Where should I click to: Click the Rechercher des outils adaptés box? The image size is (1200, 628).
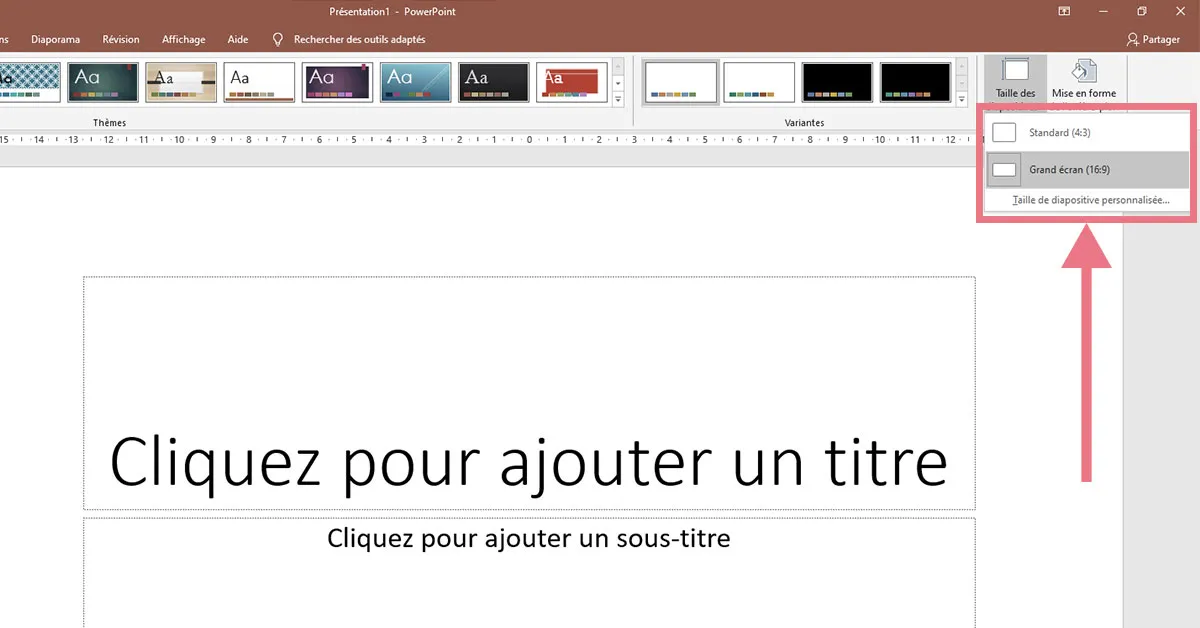point(359,40)
